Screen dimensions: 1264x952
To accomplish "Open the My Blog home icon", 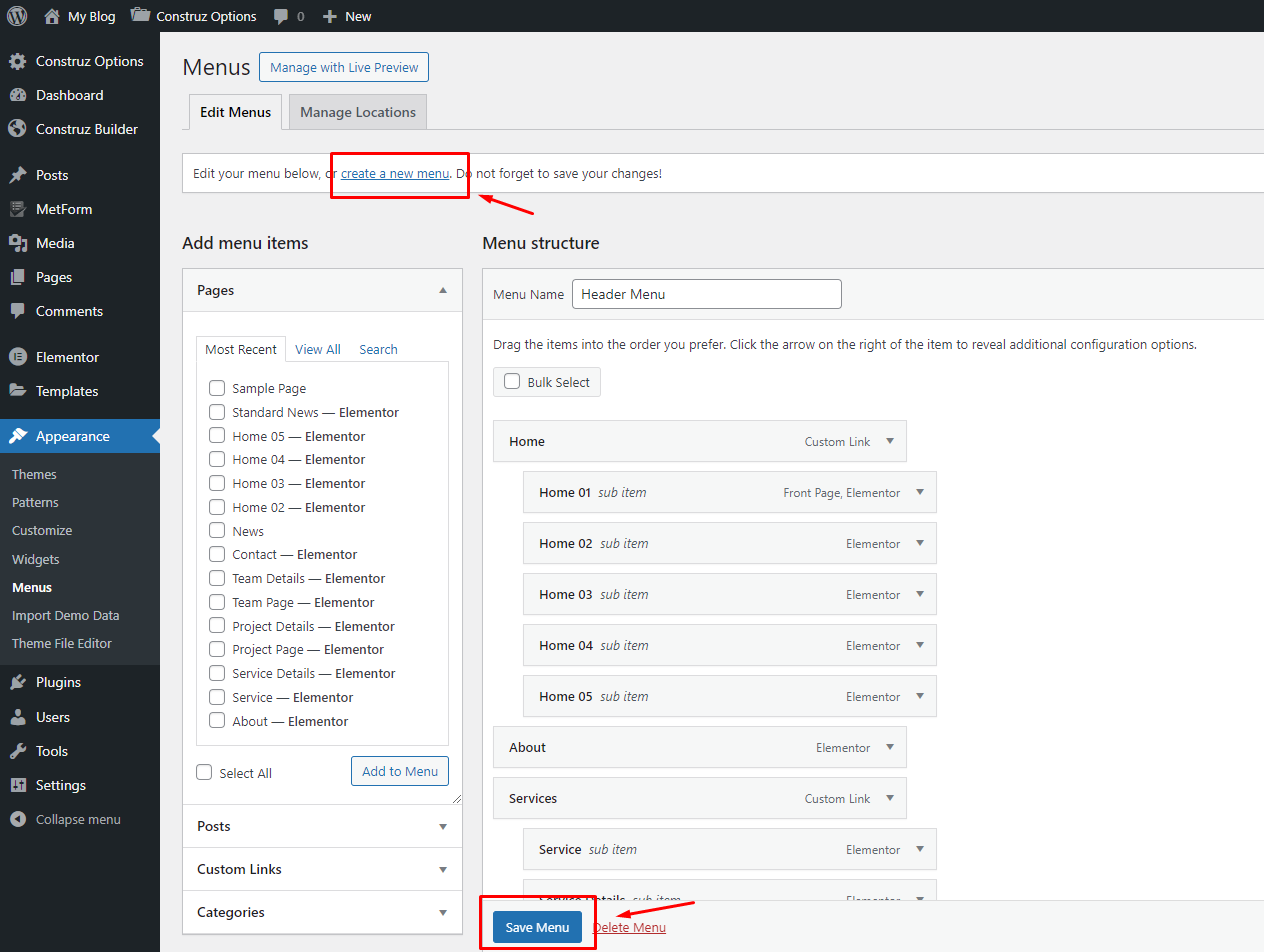I will (x=52, y=16).
